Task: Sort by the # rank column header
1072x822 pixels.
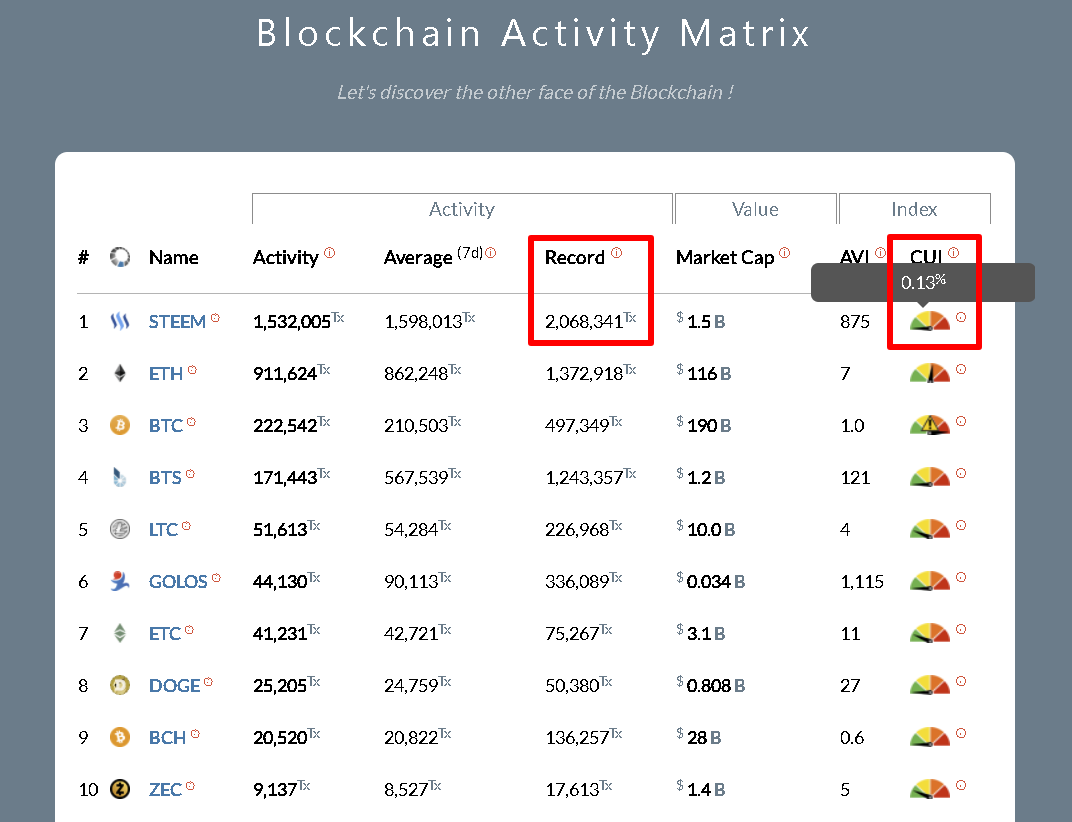Action: [83, 257]
